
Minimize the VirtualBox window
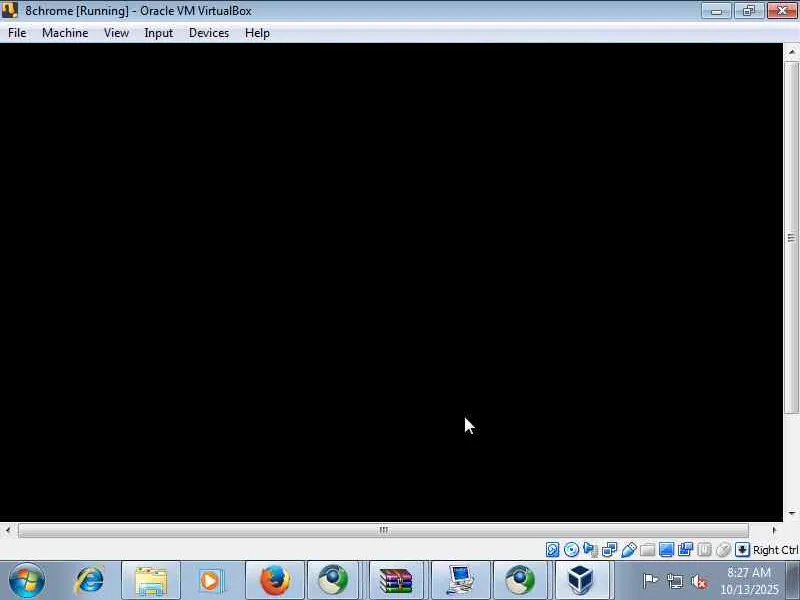(x=716, y=11)
